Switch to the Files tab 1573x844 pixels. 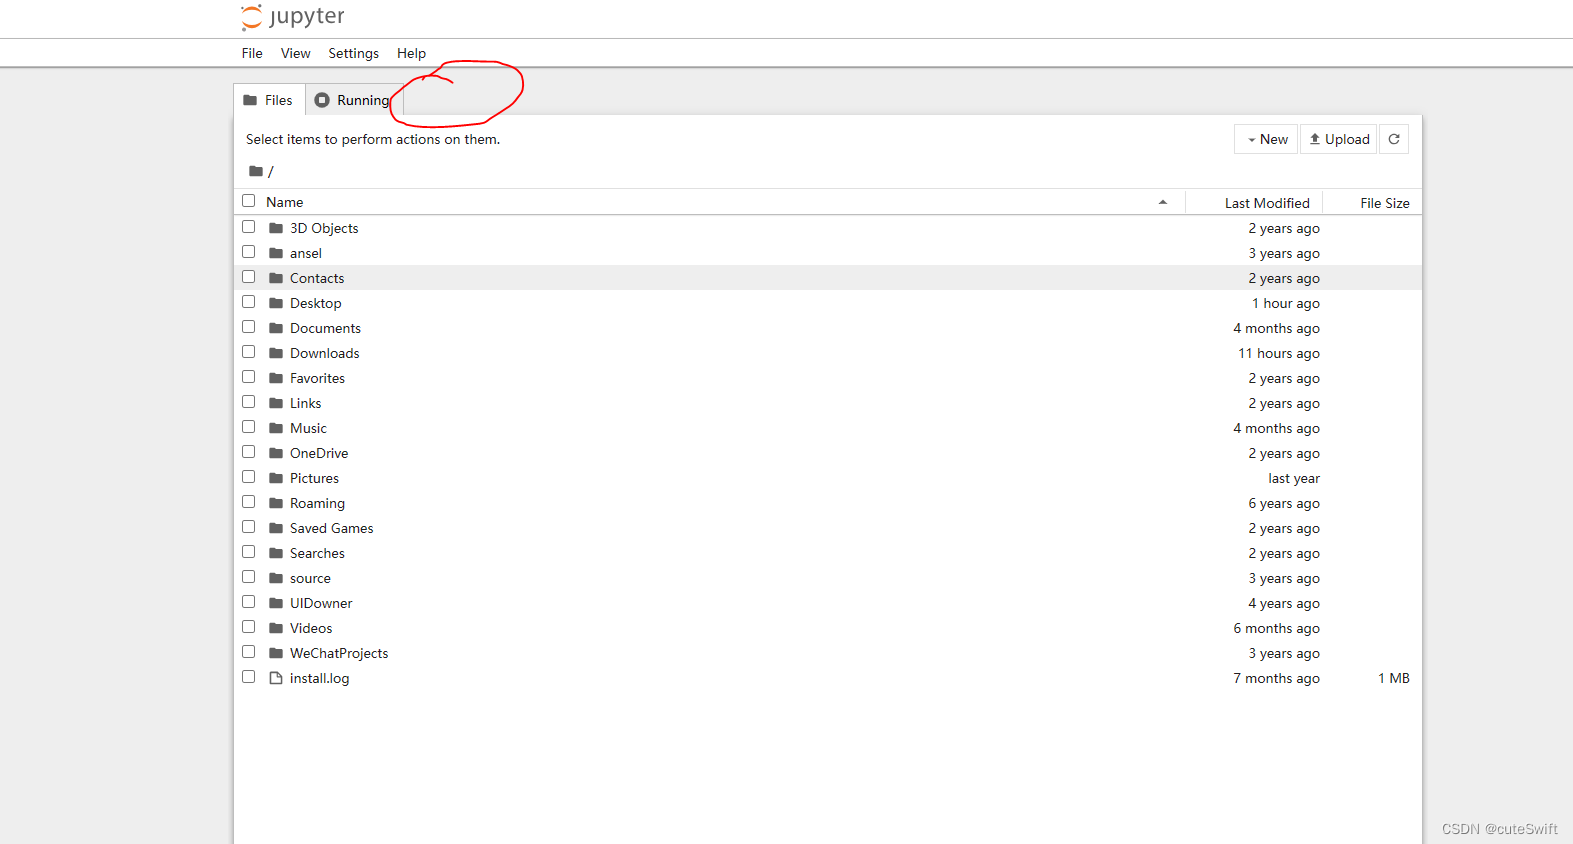[269, 100]
